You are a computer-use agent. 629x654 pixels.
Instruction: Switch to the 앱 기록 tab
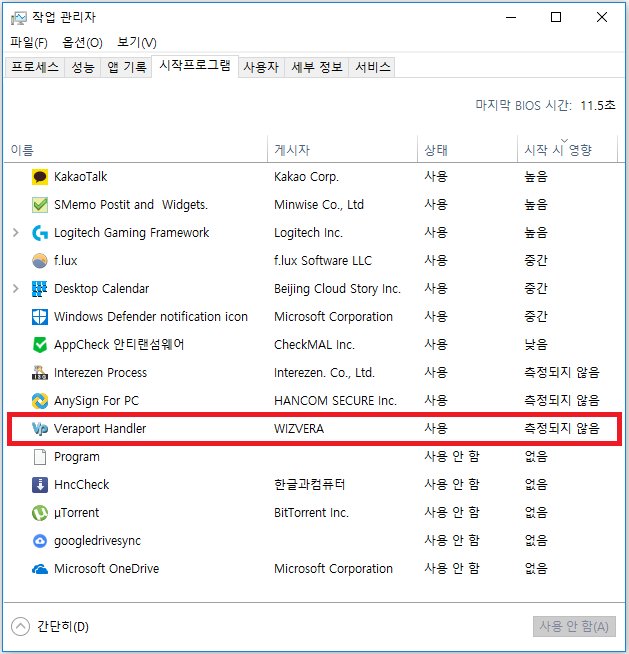point(126,67)
